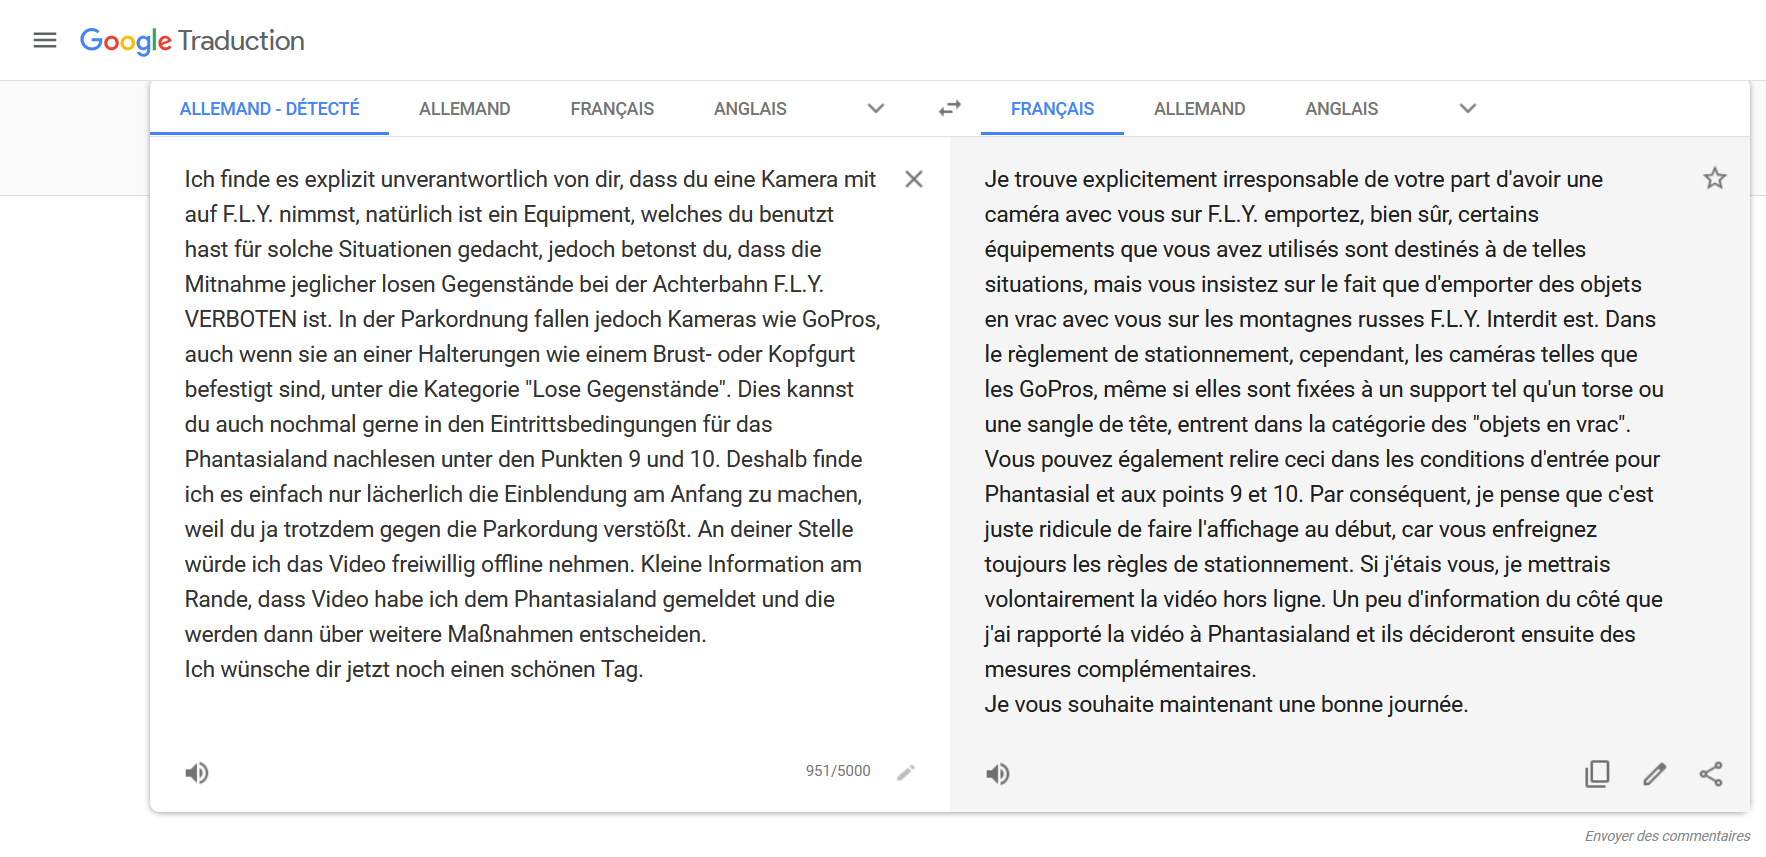The height and width of the screenshot is (857, 1766).
Task: Click the line 'Je vous souhaite maintenant une bonne journée.'
Action: click(1226, 704)
